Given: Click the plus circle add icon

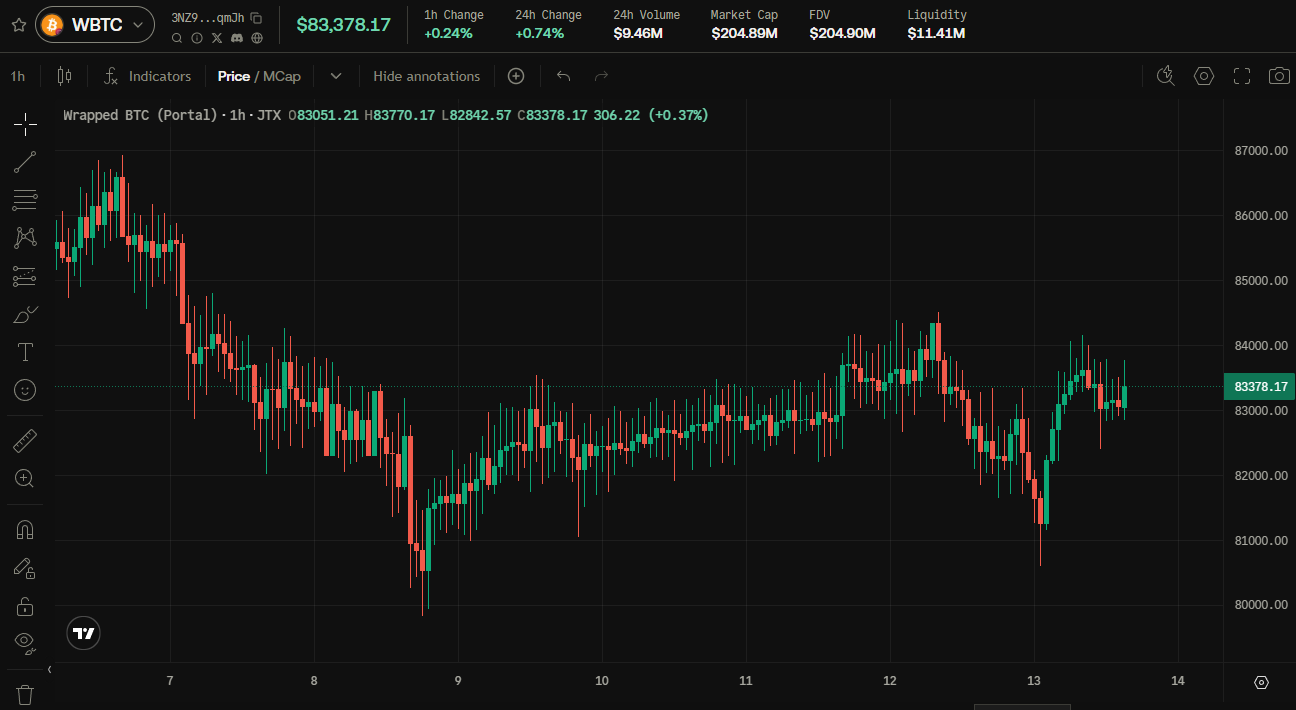Looking at the screenshot, I should click(x=516, y=76).
